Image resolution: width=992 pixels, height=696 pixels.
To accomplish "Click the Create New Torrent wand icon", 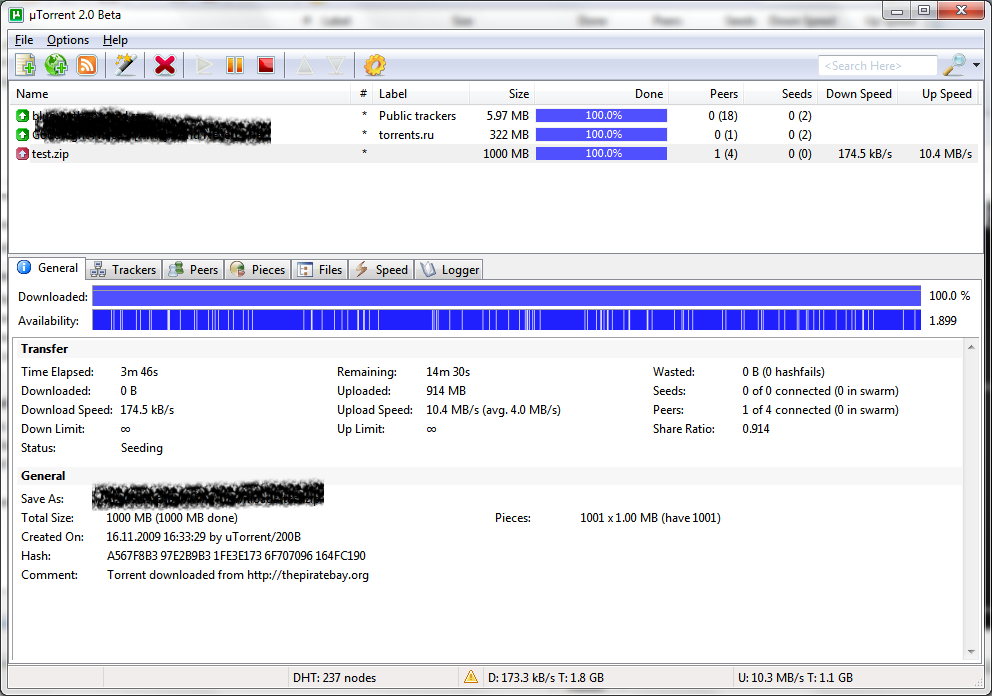I will (x=125, y=65).
